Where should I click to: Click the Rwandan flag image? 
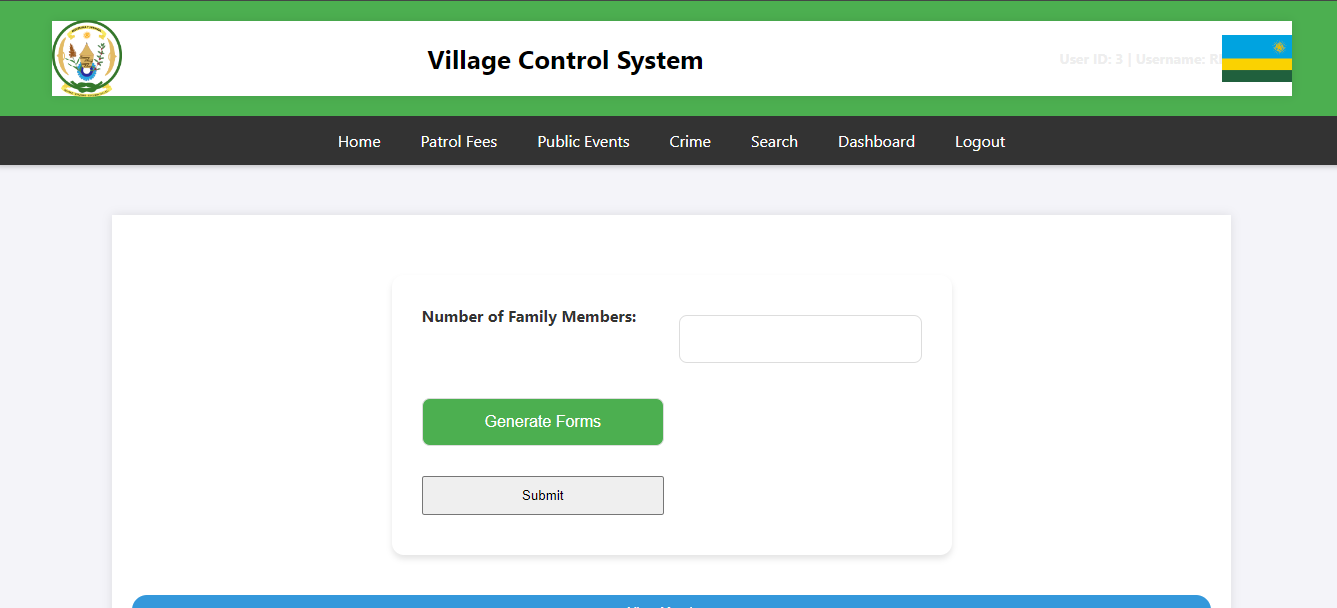[1256, 58]
